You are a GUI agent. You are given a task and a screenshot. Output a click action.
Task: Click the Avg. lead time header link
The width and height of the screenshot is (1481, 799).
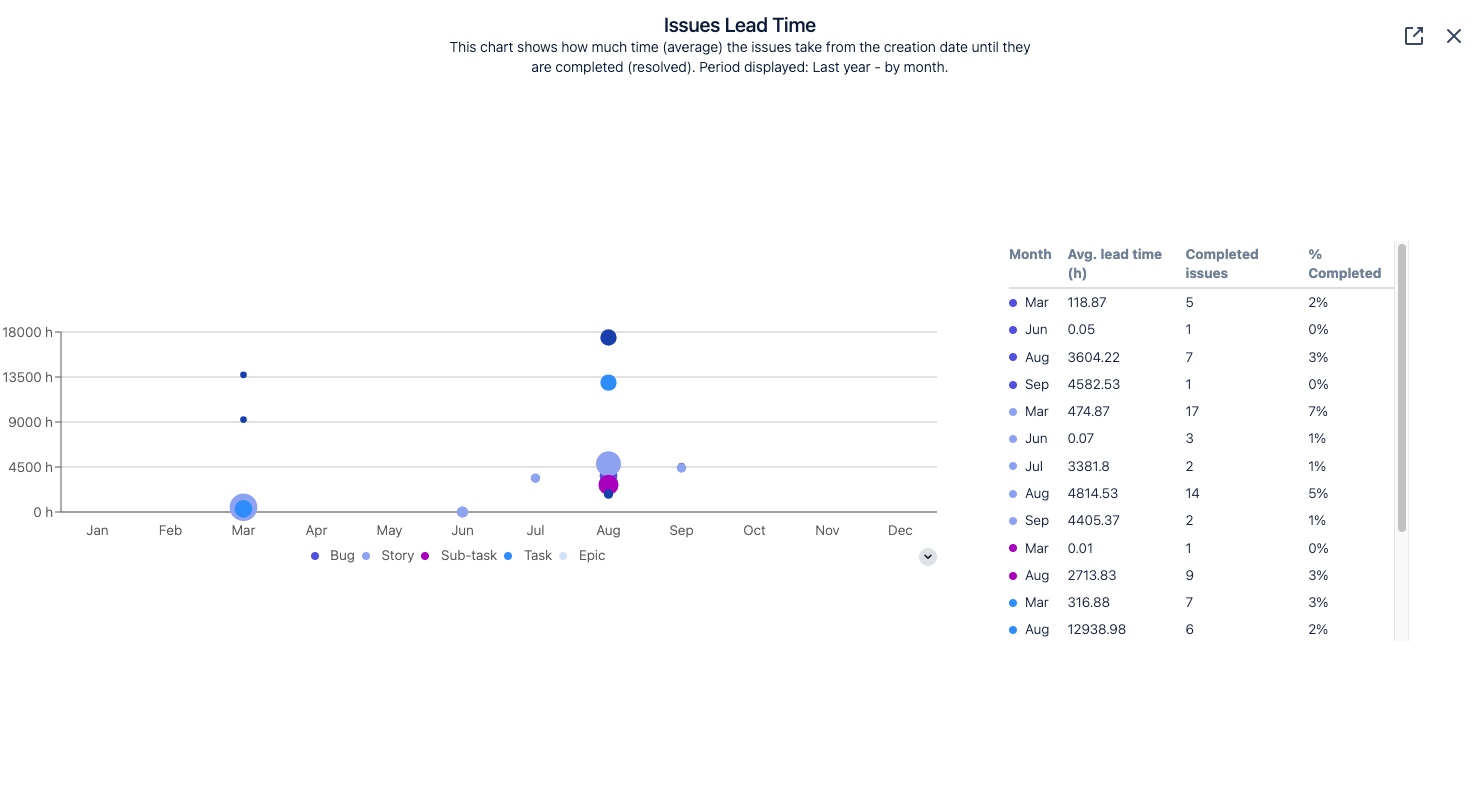[1114, 263]
